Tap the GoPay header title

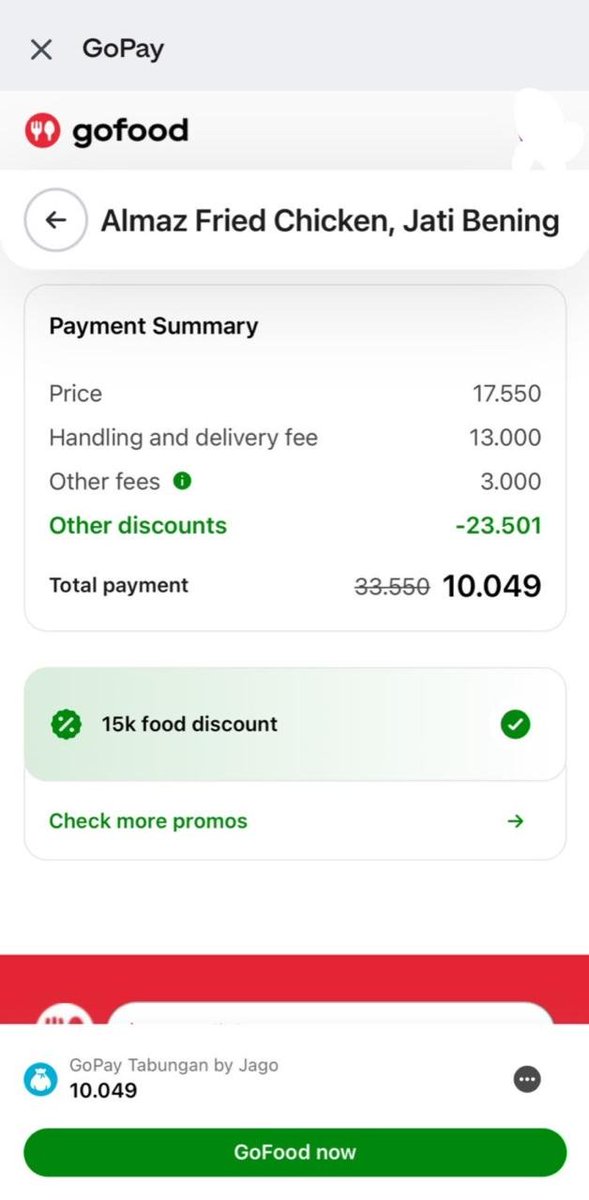123,49
